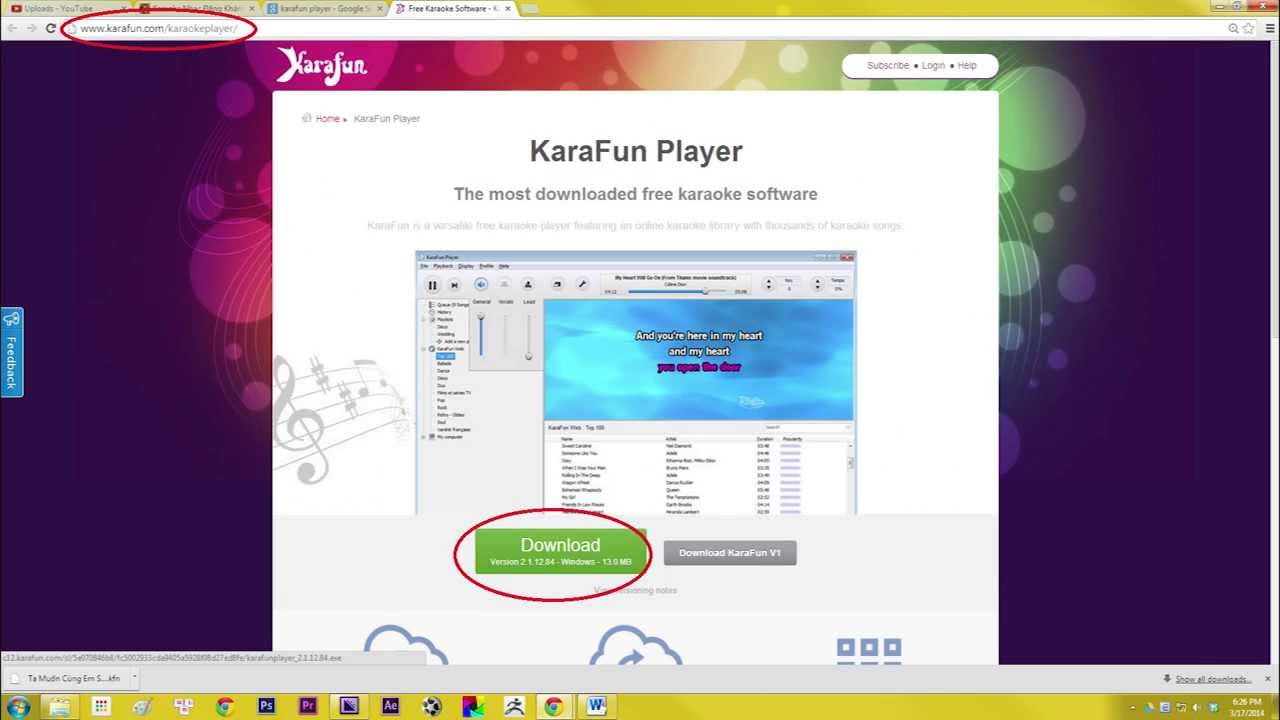Click the taskbar clock showing 6:26 PM

point(1247,707)
